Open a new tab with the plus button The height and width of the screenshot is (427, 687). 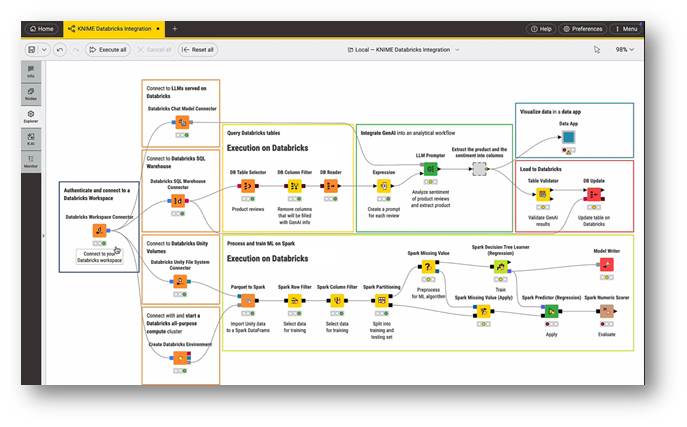(x=174, y=29)
